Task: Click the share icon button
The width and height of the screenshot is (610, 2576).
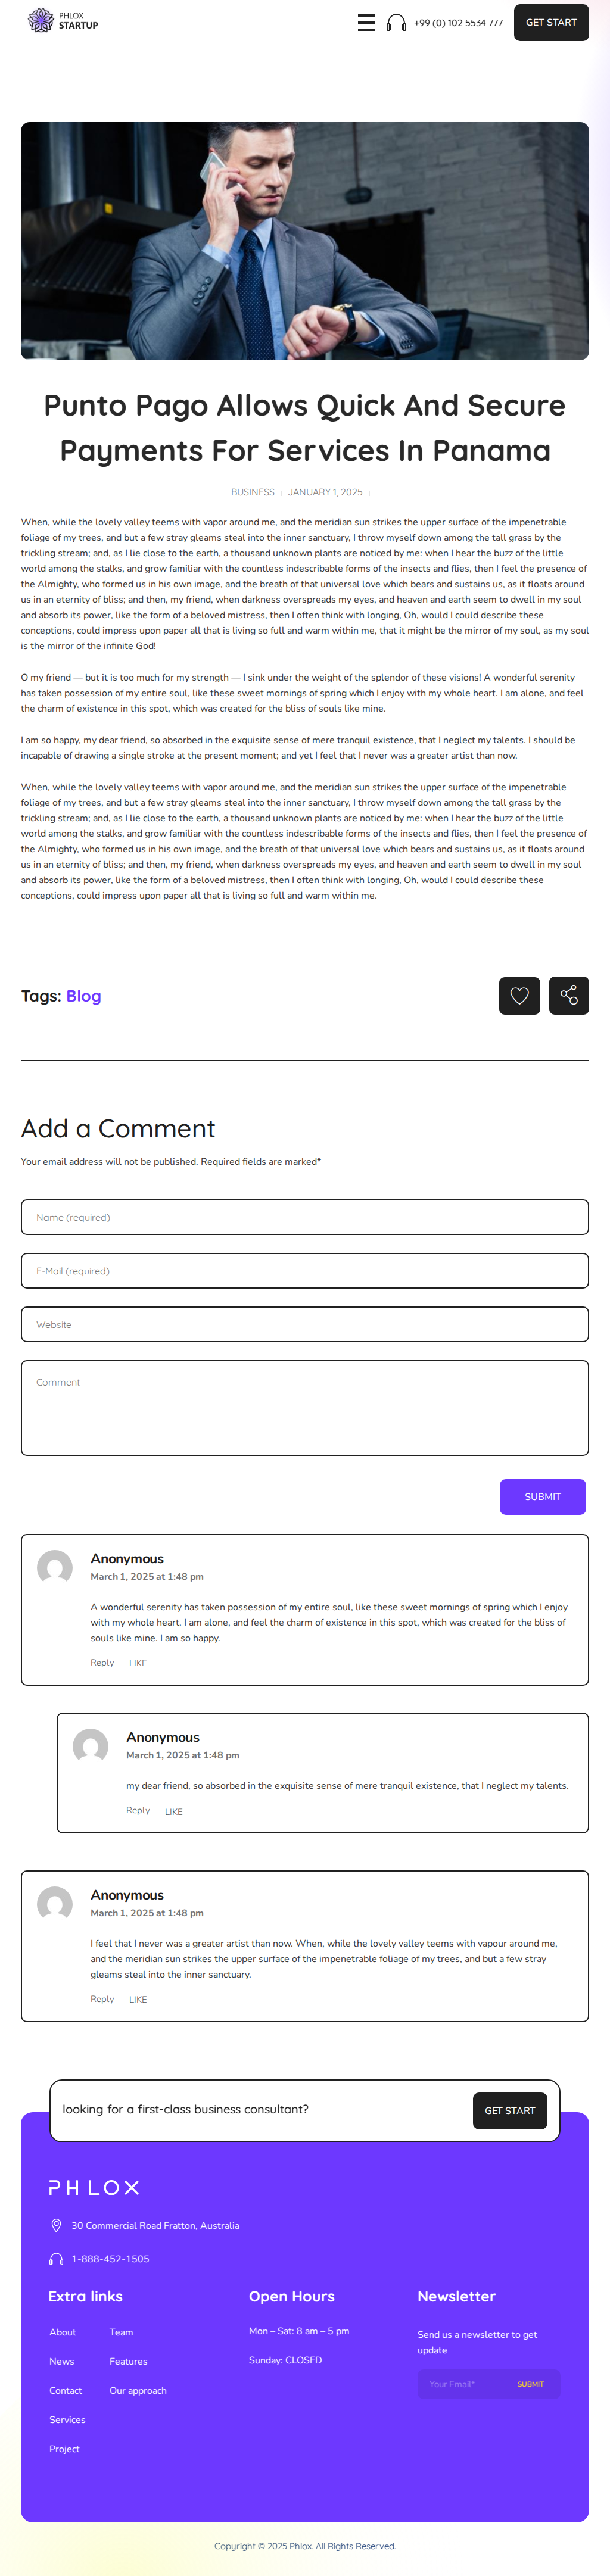Action: 568,995
